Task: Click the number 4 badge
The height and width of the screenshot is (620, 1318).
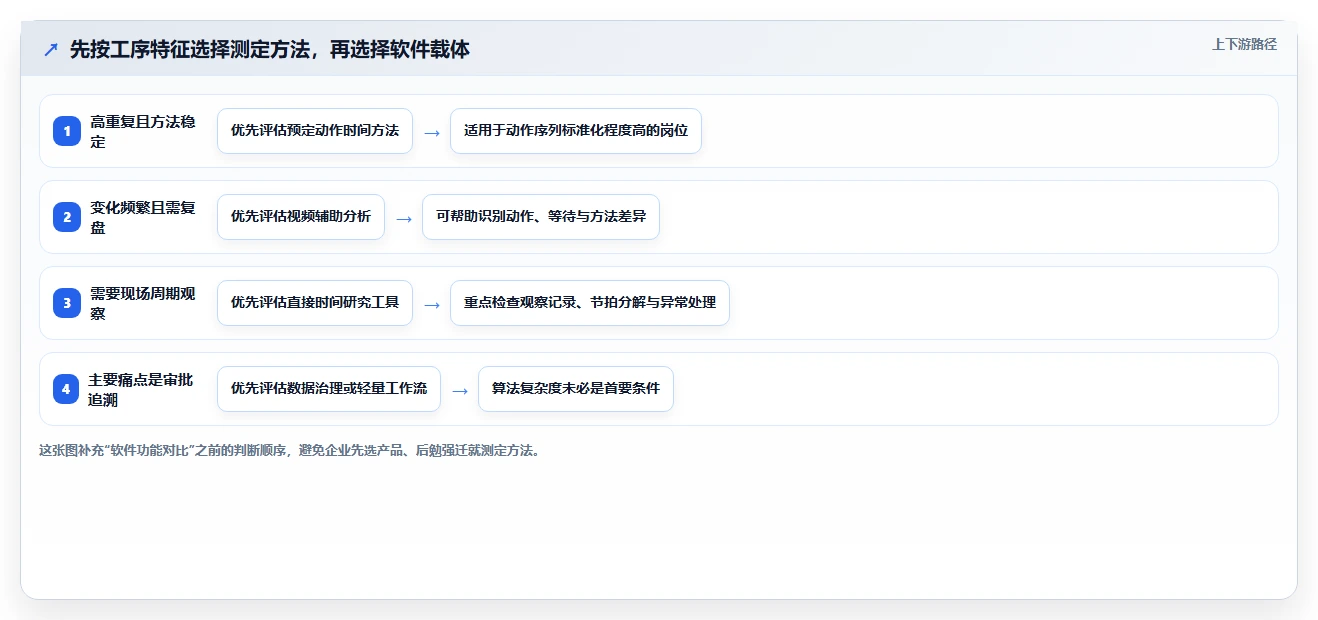Action: tap(66, 389)
